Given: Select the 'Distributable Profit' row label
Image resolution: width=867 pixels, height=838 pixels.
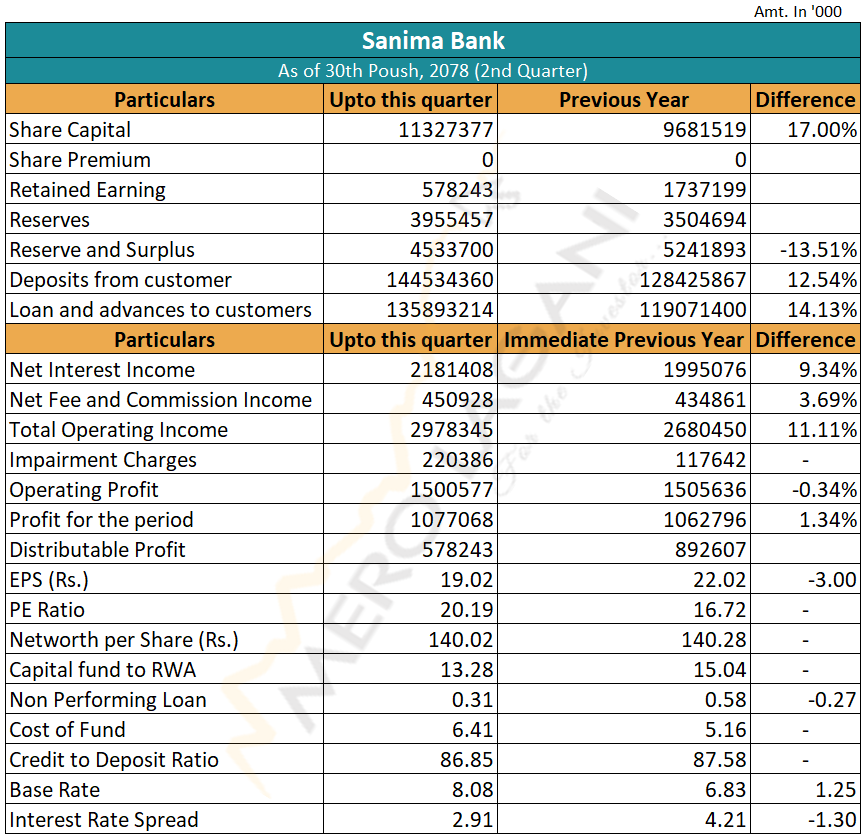Looking at the screenshot, I should point(98,550).
